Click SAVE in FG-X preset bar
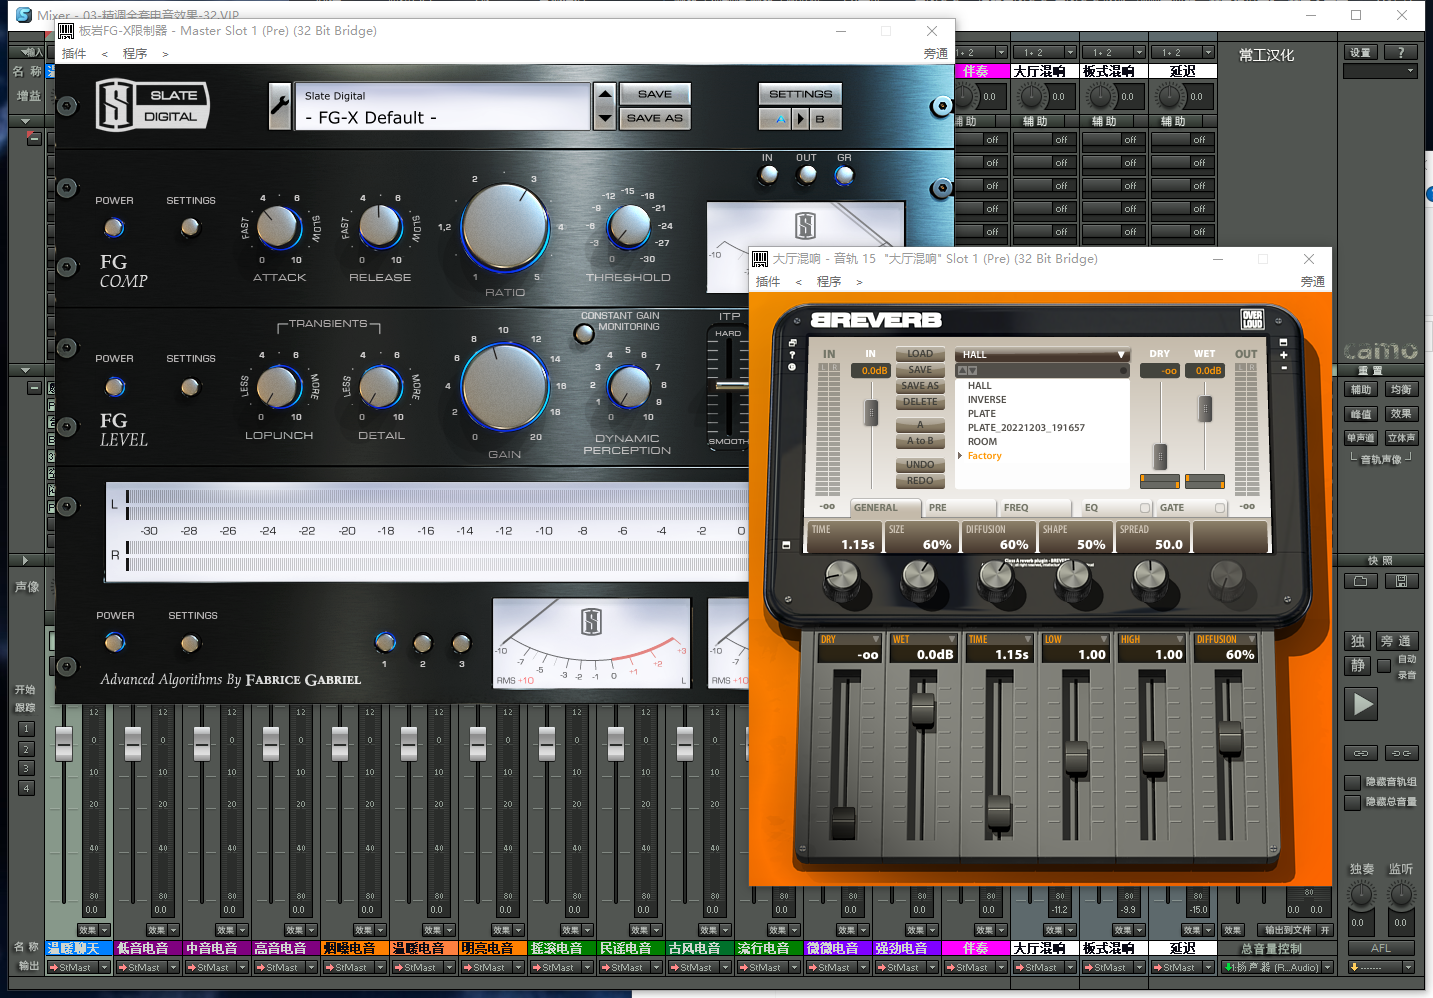 (655, 94)
